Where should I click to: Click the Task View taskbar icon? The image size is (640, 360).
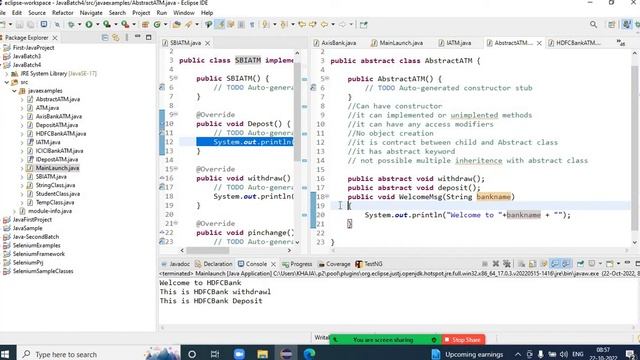coord(215,353)
